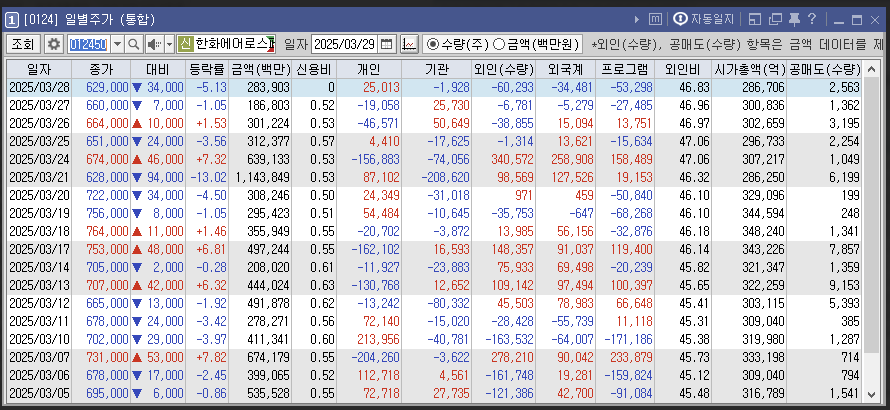This screenshot has height=410, width=890.
Task: Select the 2025/03/17 date cell
Action: tap(39, 250)
